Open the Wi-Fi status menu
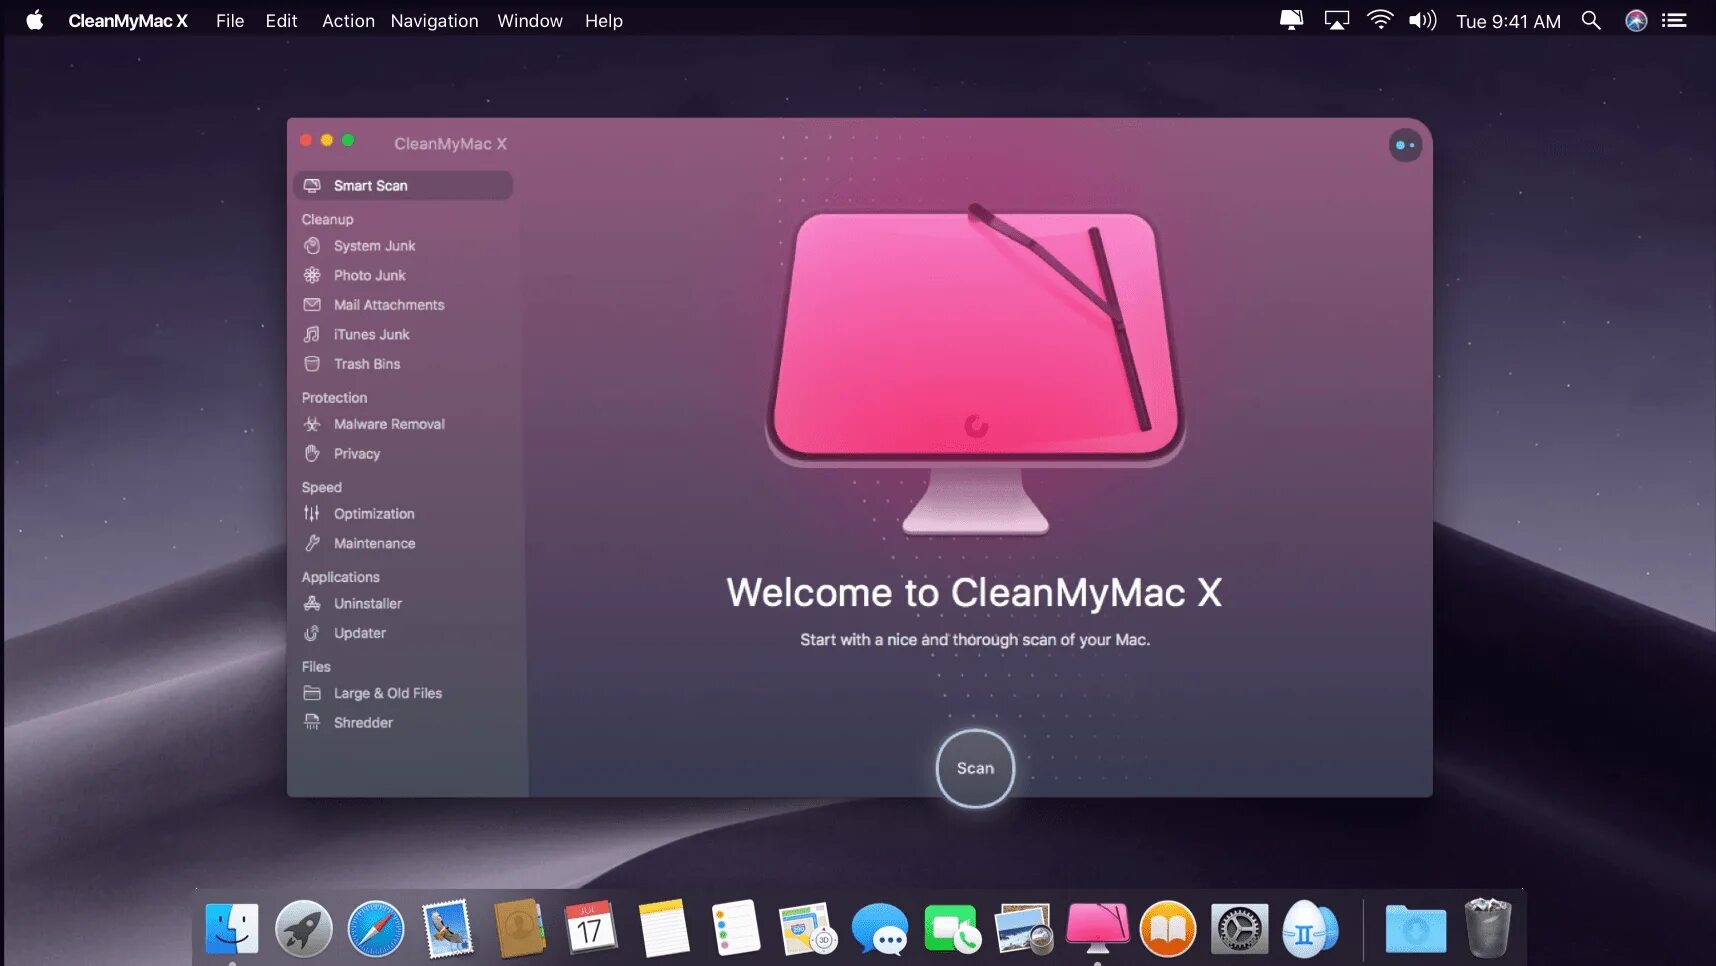1716x966 pixels. [1380, 20]
